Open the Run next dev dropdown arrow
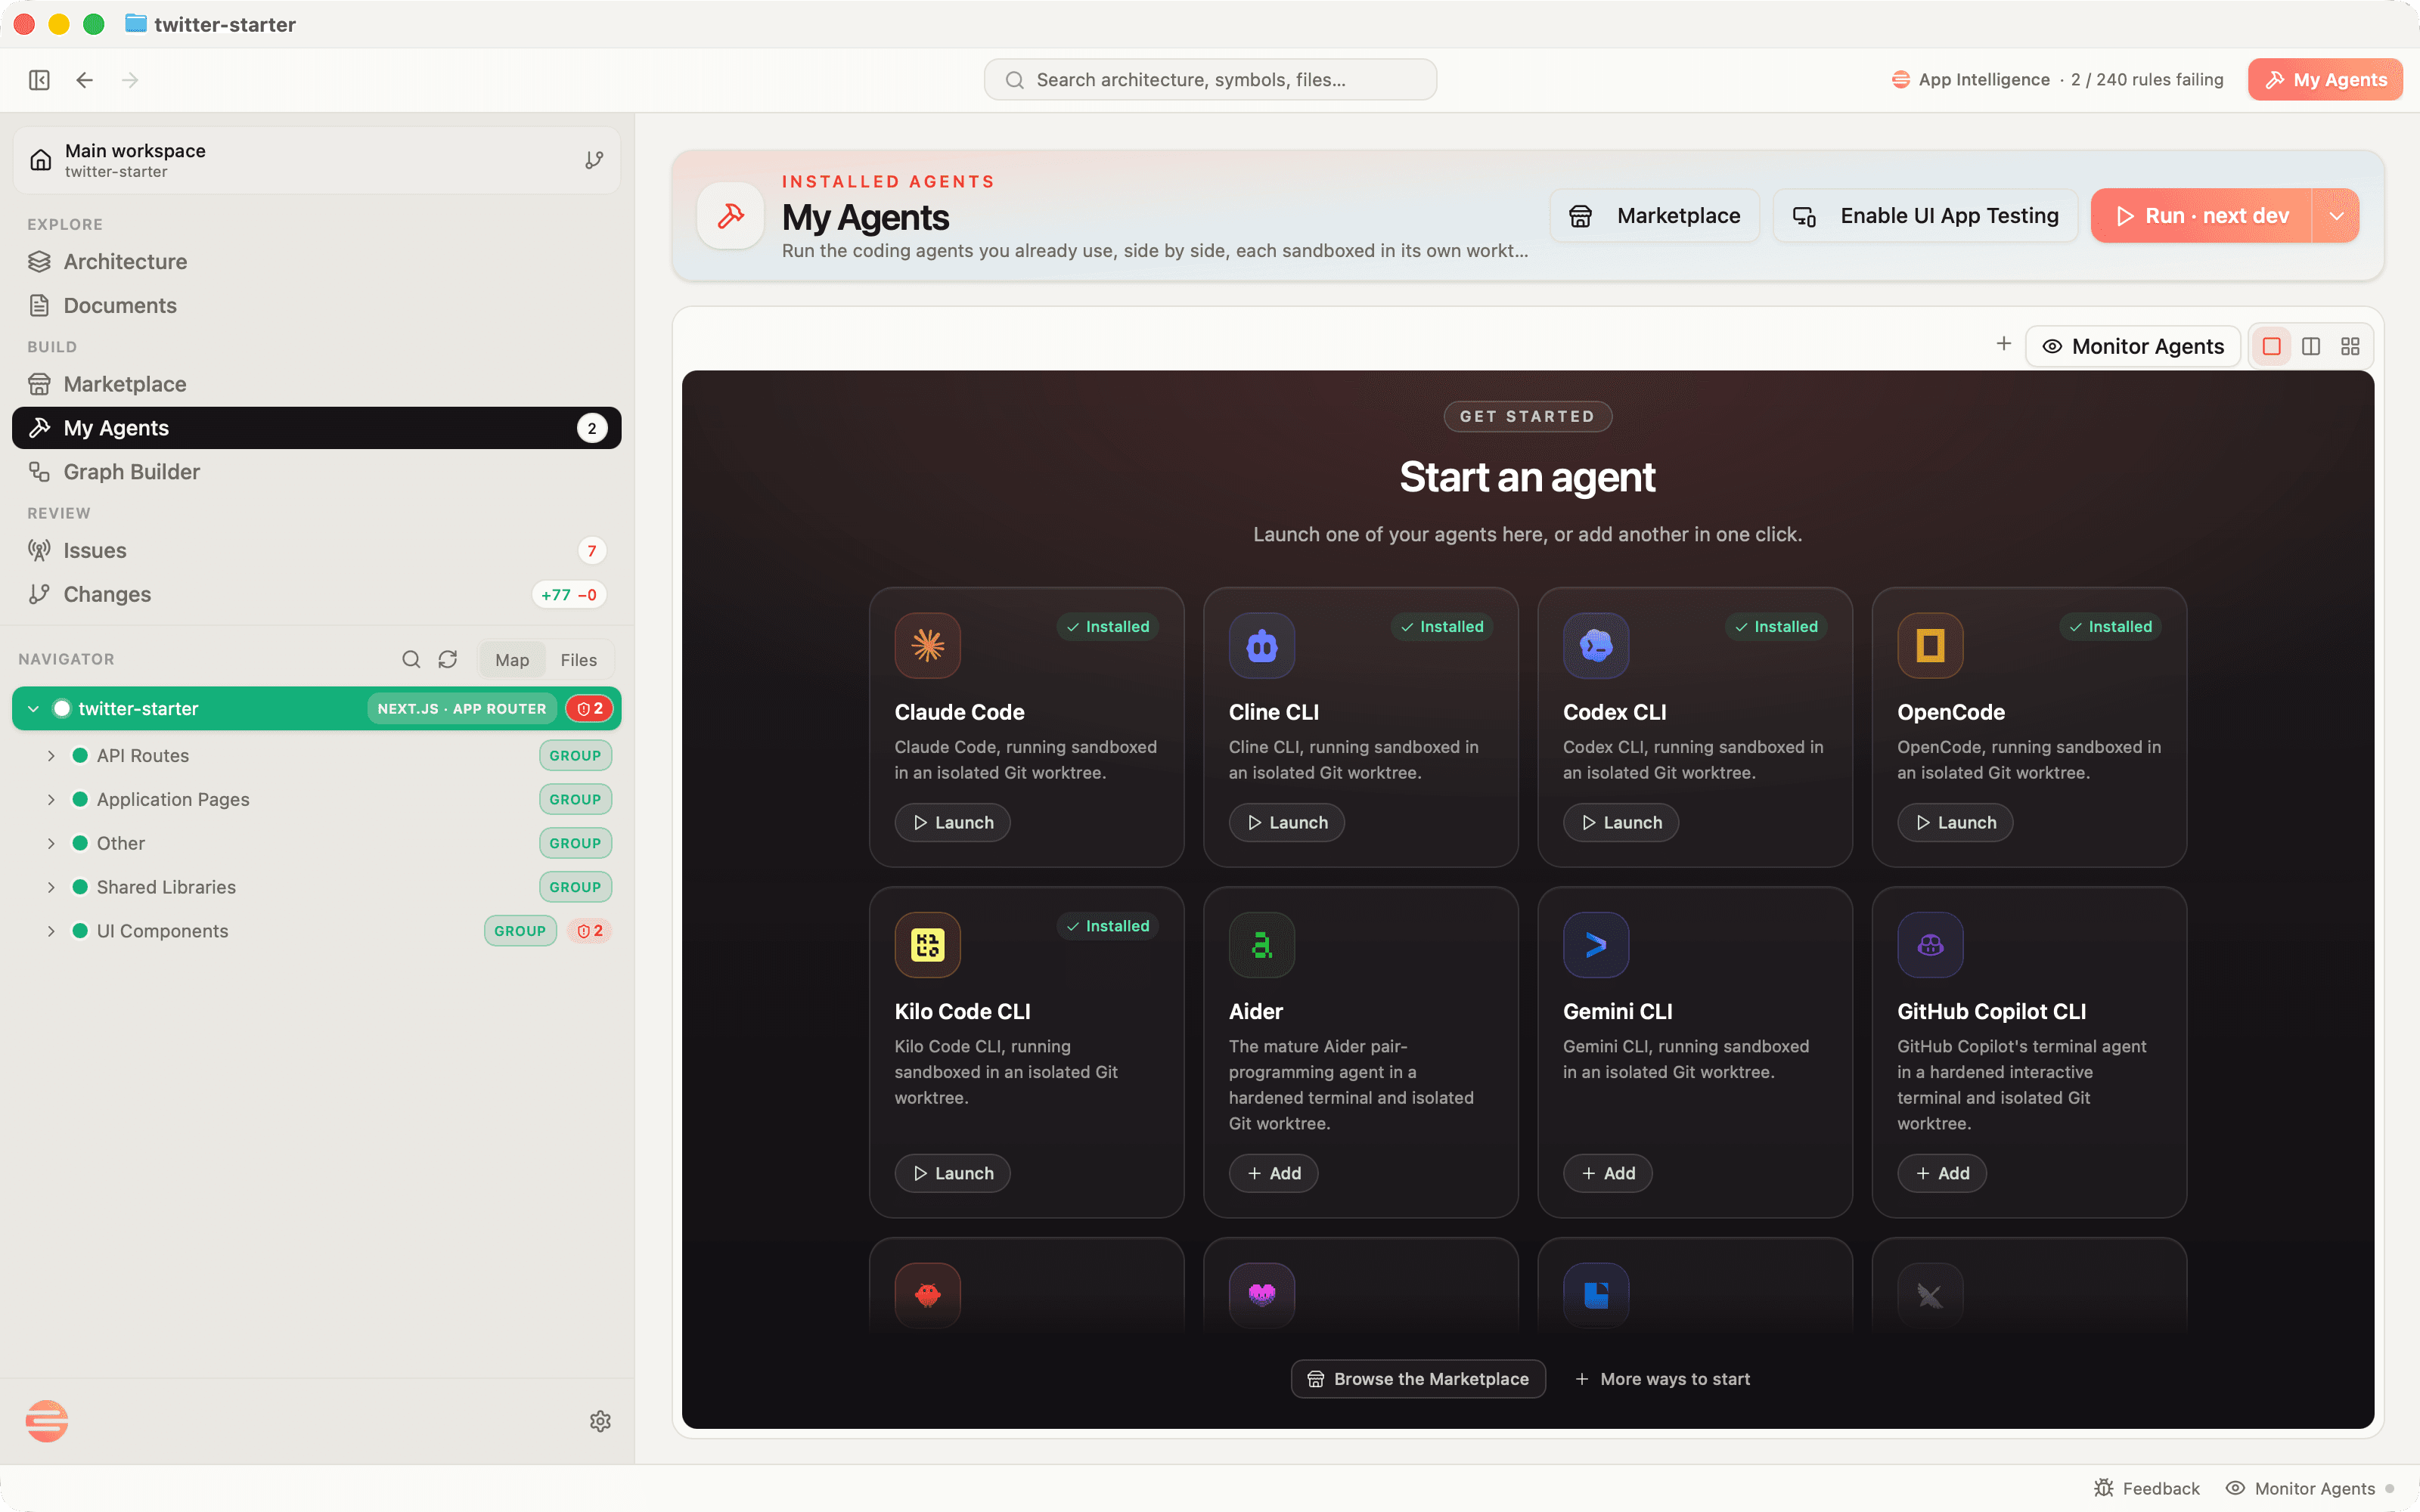Viewport: 2420px width, 1512px height. [2336, 216]
